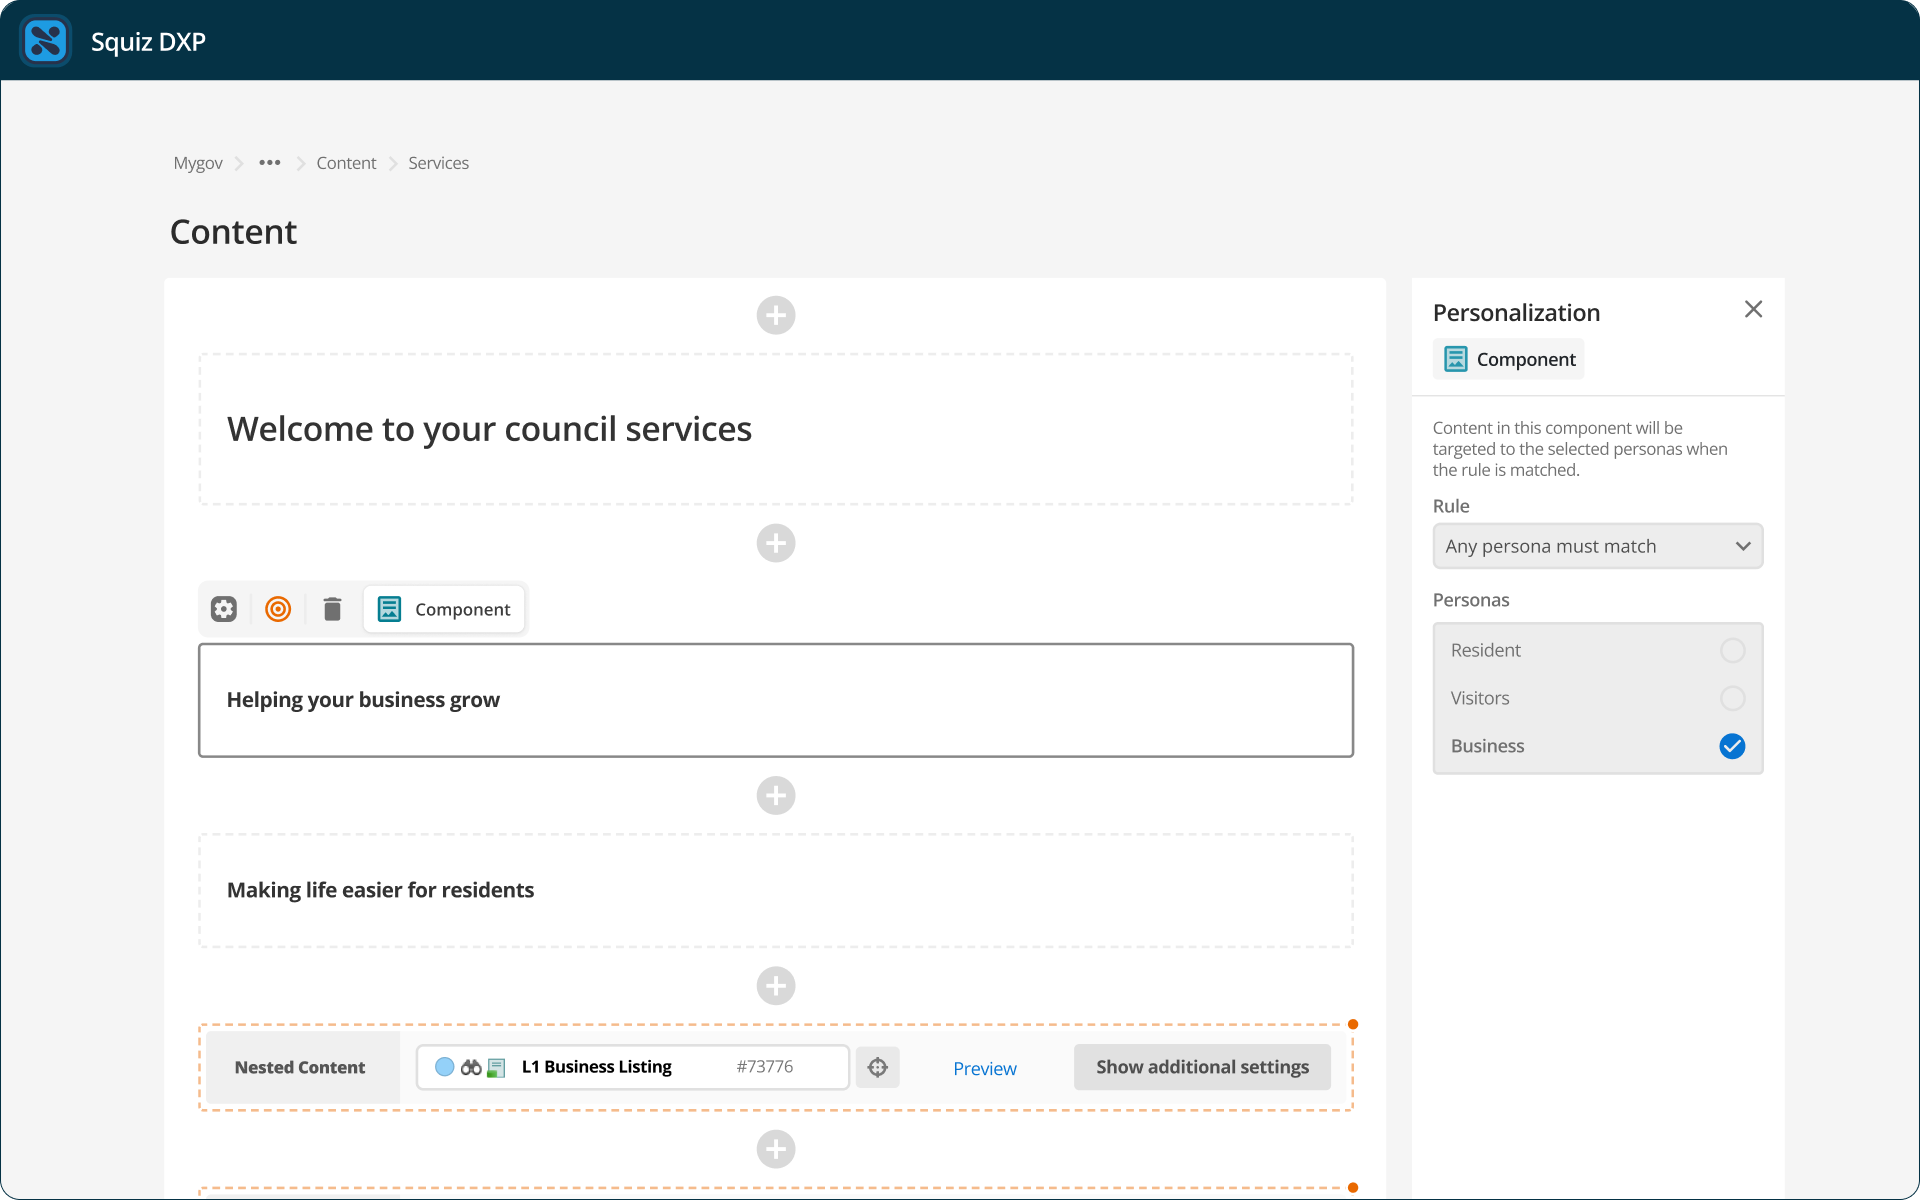This screenshot has height=1200, width=1920.
Task: Click the Component icon in Personalization panel
Action: click(1456, 359)
